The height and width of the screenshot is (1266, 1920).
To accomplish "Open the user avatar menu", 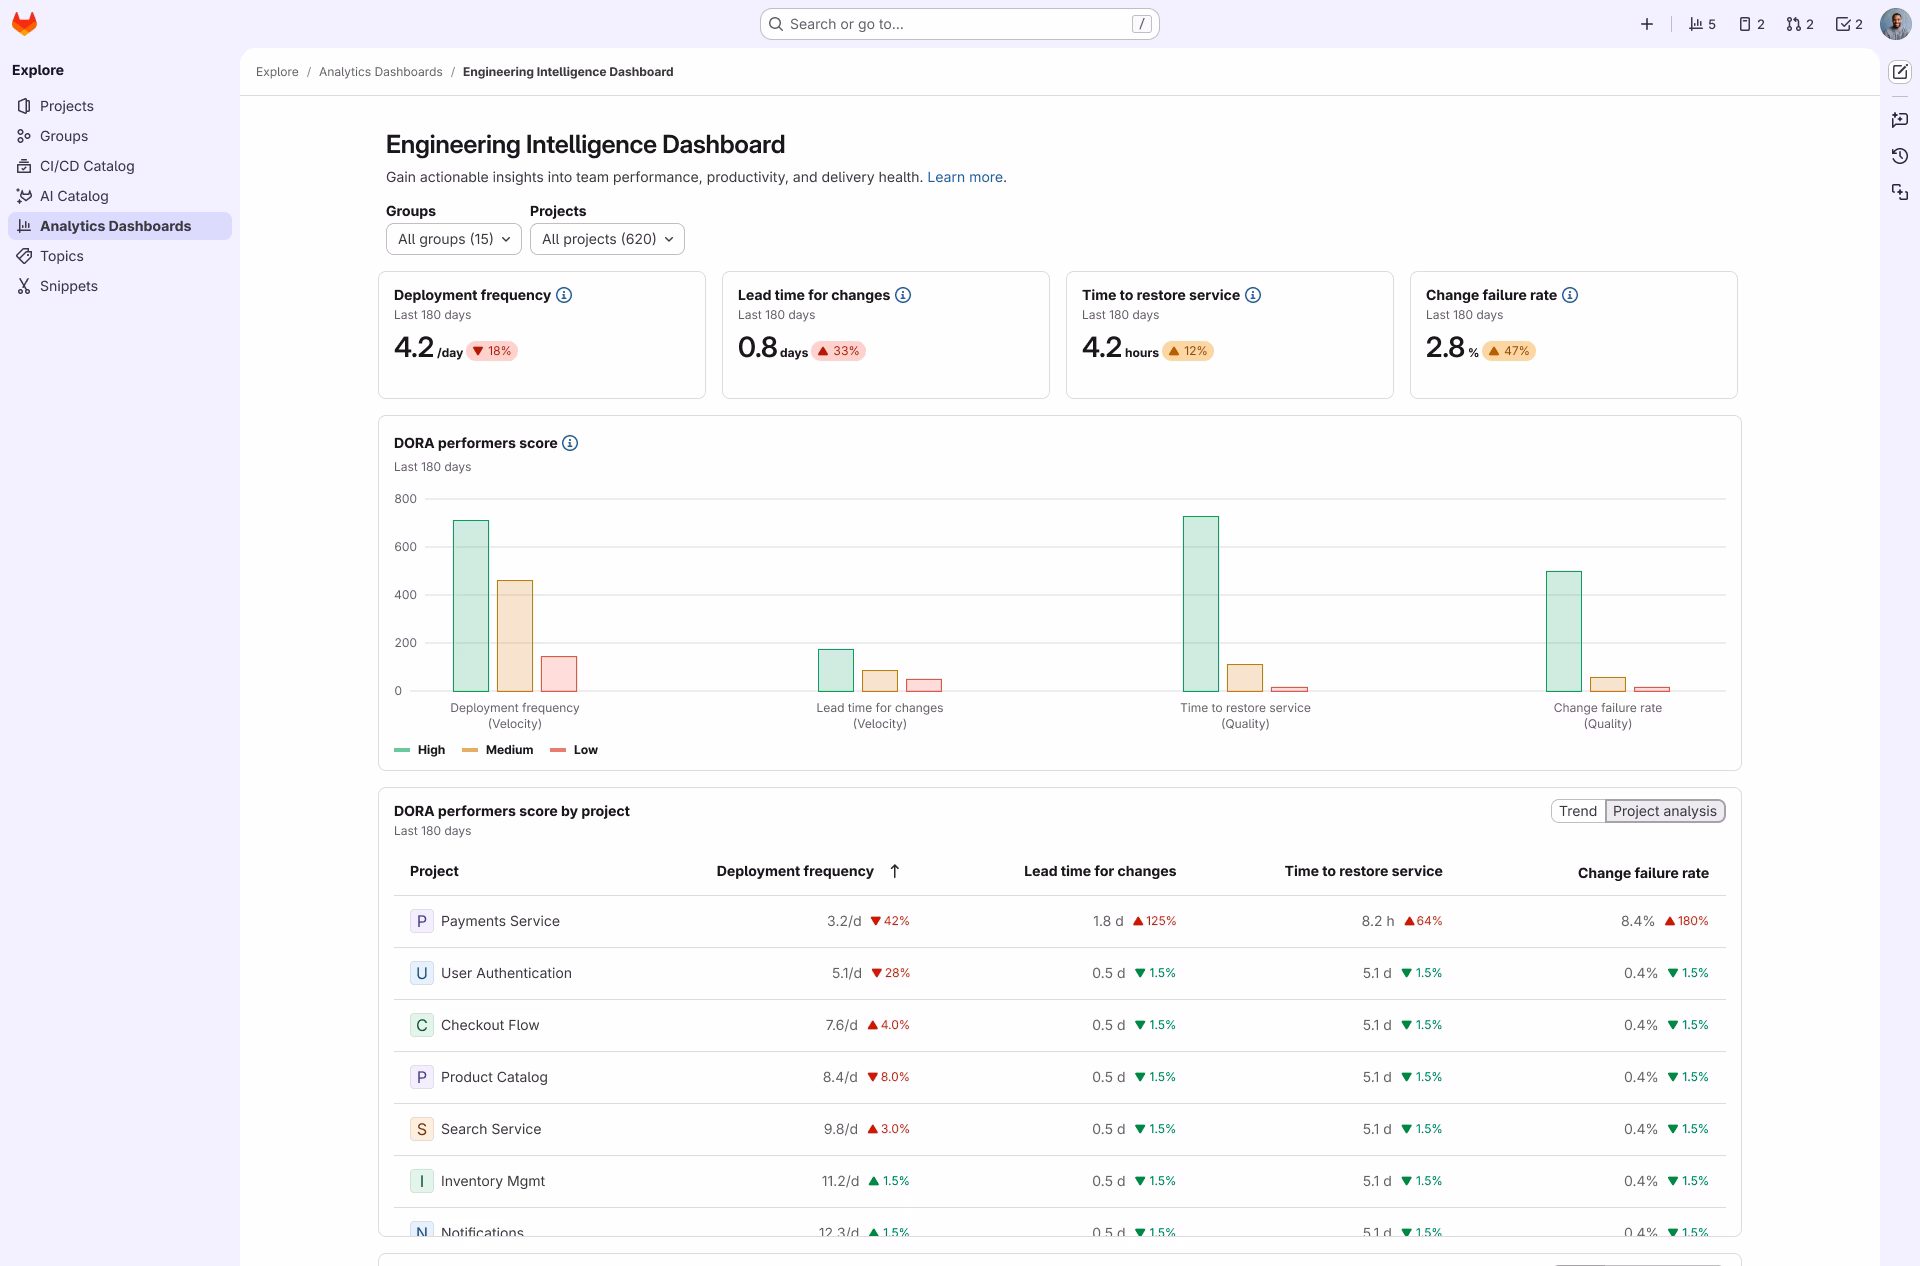I will tap(1895, 24).
